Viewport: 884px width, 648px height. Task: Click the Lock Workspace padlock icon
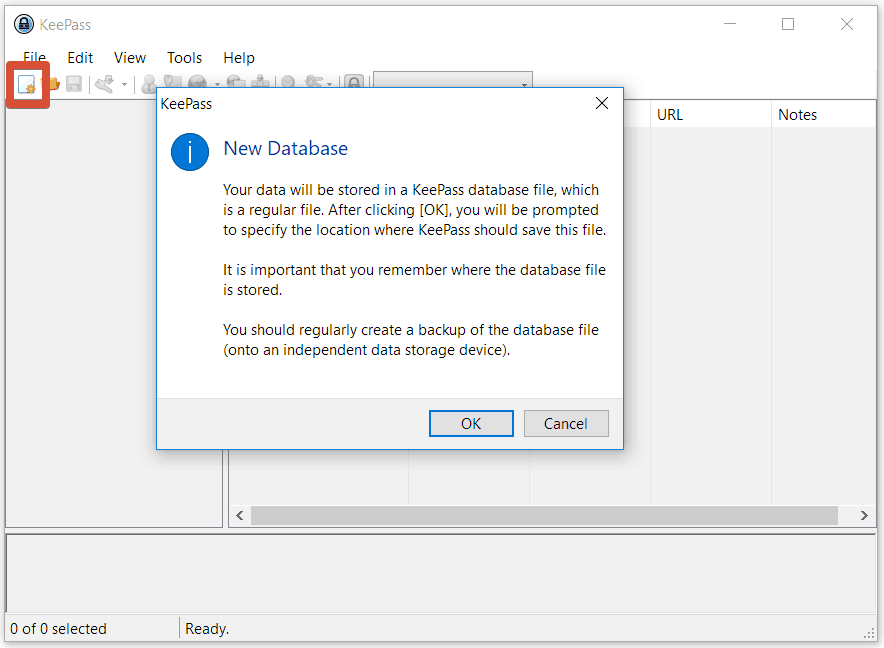(354, 82)
